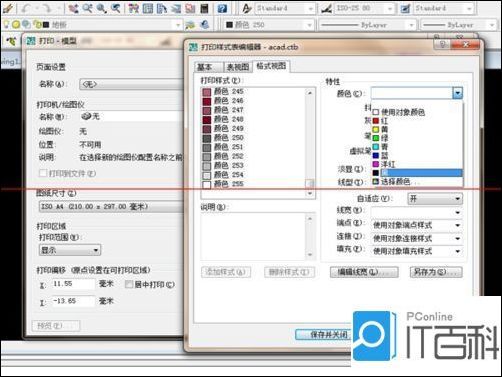Screen dimensions: 502x377
Task: Select 颜色 250 in plot style list
Action: point(253,138)
